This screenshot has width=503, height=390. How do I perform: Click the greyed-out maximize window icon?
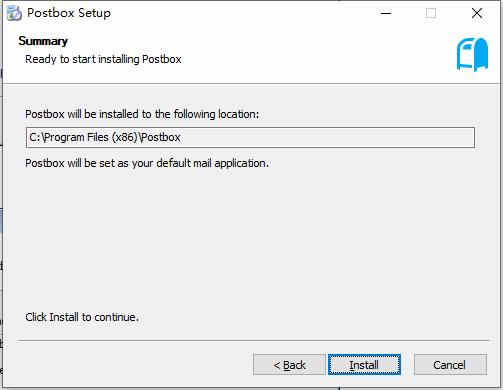point(431,13)
